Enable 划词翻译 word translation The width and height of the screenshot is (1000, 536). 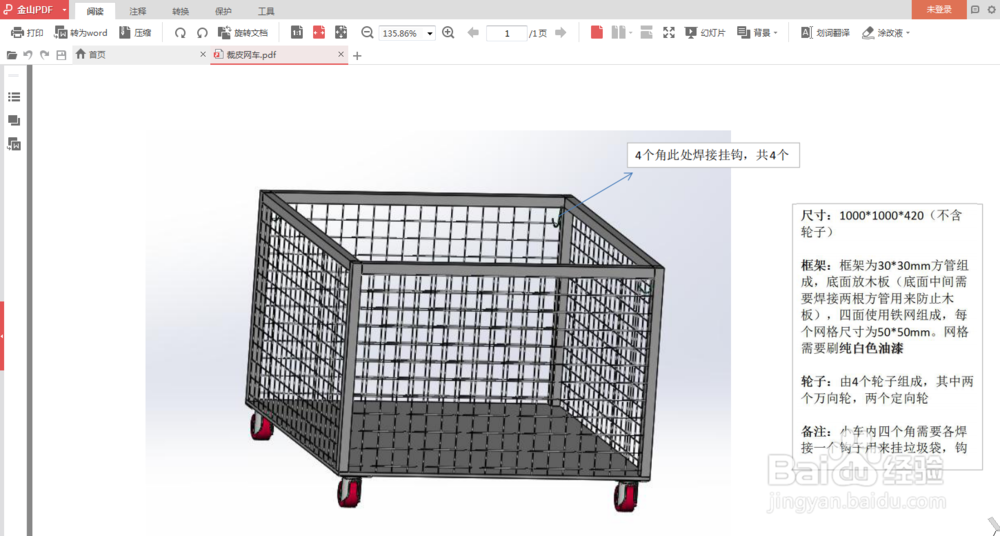tap(825, 33)
